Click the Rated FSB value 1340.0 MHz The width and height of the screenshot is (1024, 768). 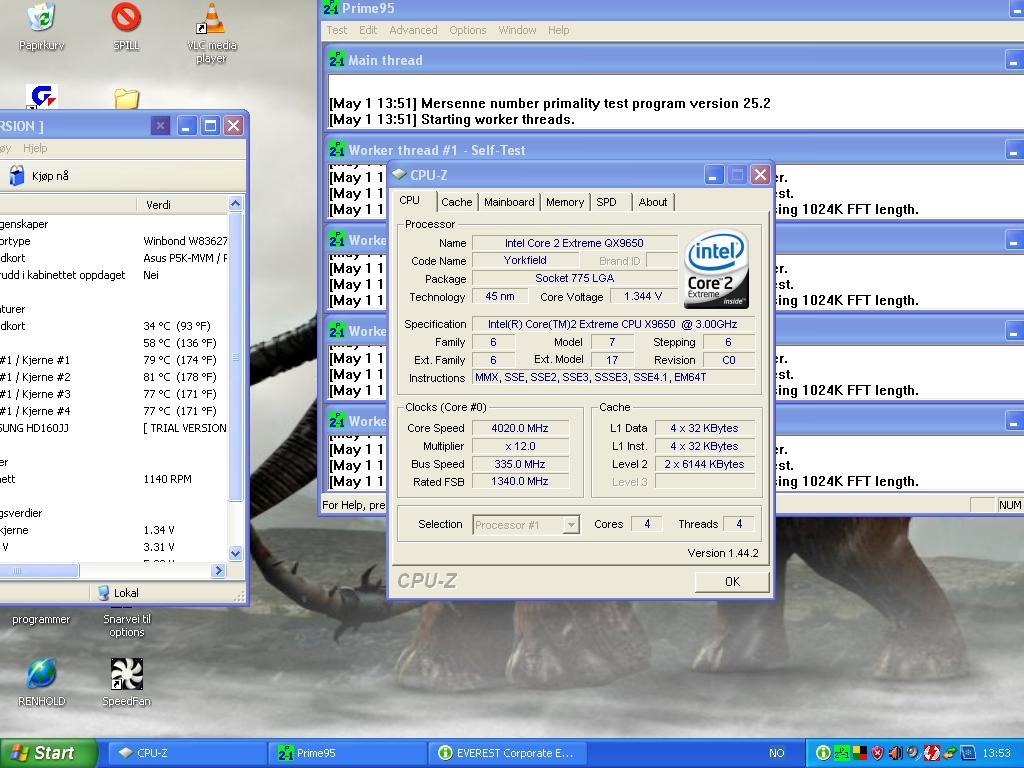click(520, 481)
